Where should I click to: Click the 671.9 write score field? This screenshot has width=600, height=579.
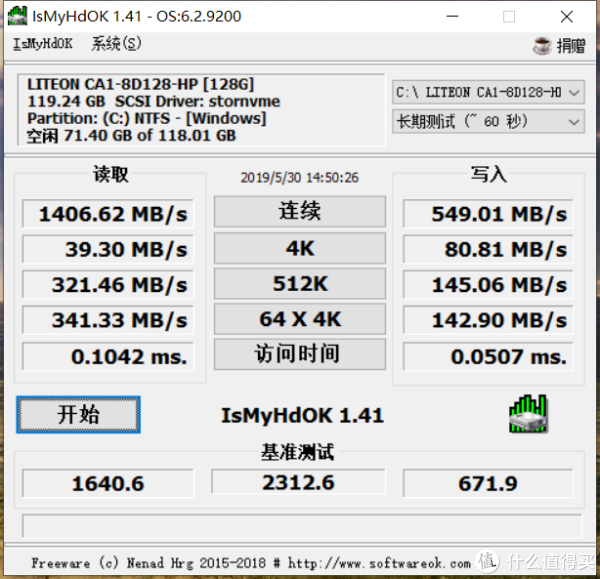coord(488,483)
